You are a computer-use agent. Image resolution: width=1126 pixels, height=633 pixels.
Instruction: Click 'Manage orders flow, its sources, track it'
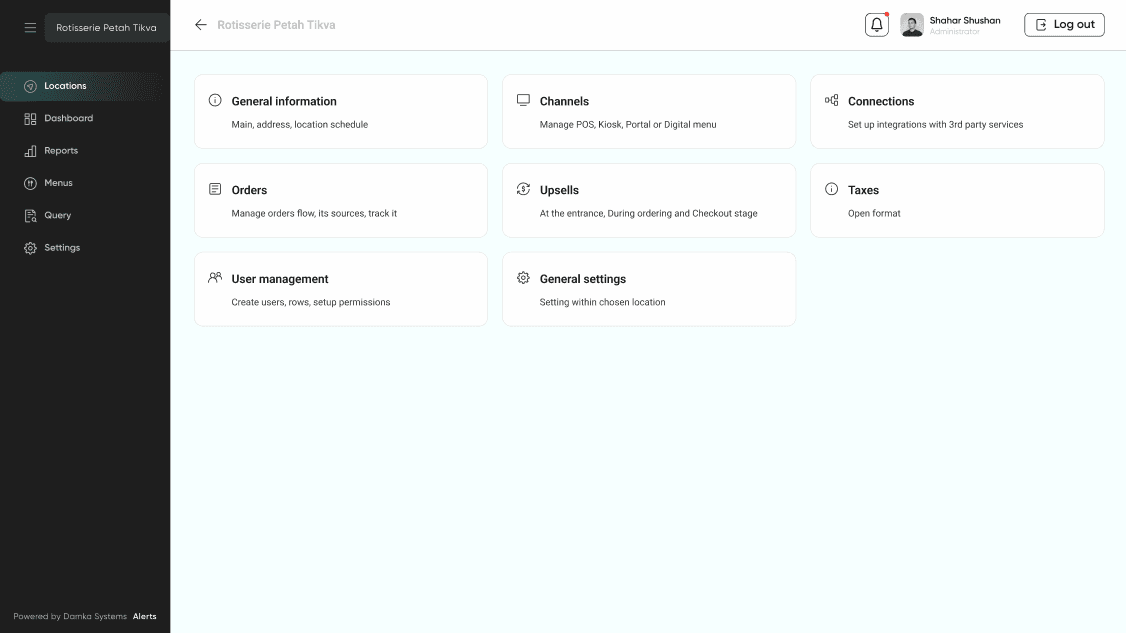click(314, 213)
